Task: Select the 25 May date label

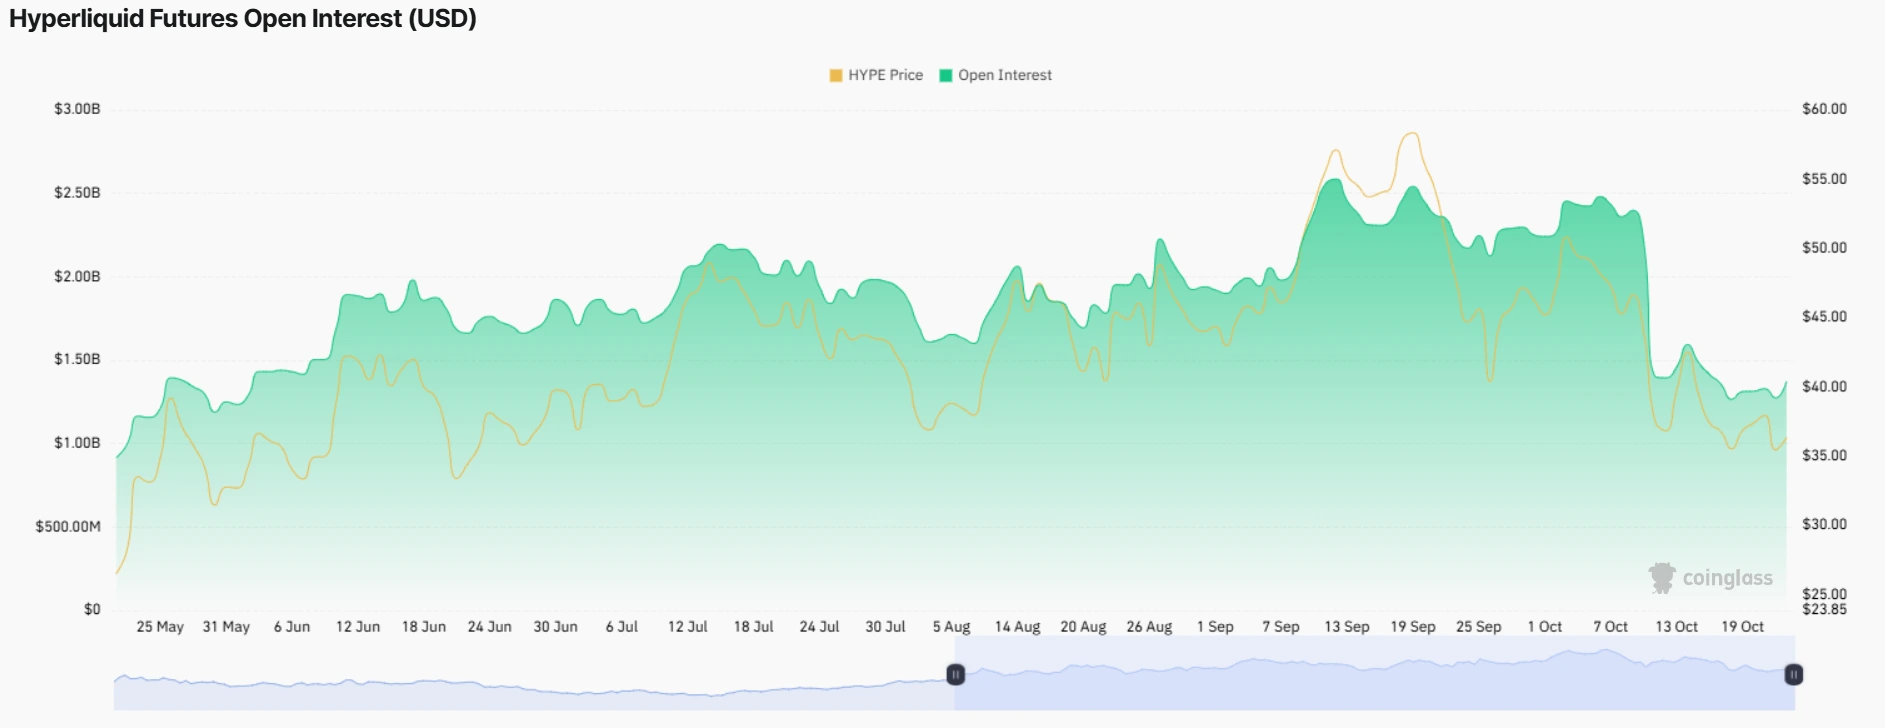Action: click(160, 627)
